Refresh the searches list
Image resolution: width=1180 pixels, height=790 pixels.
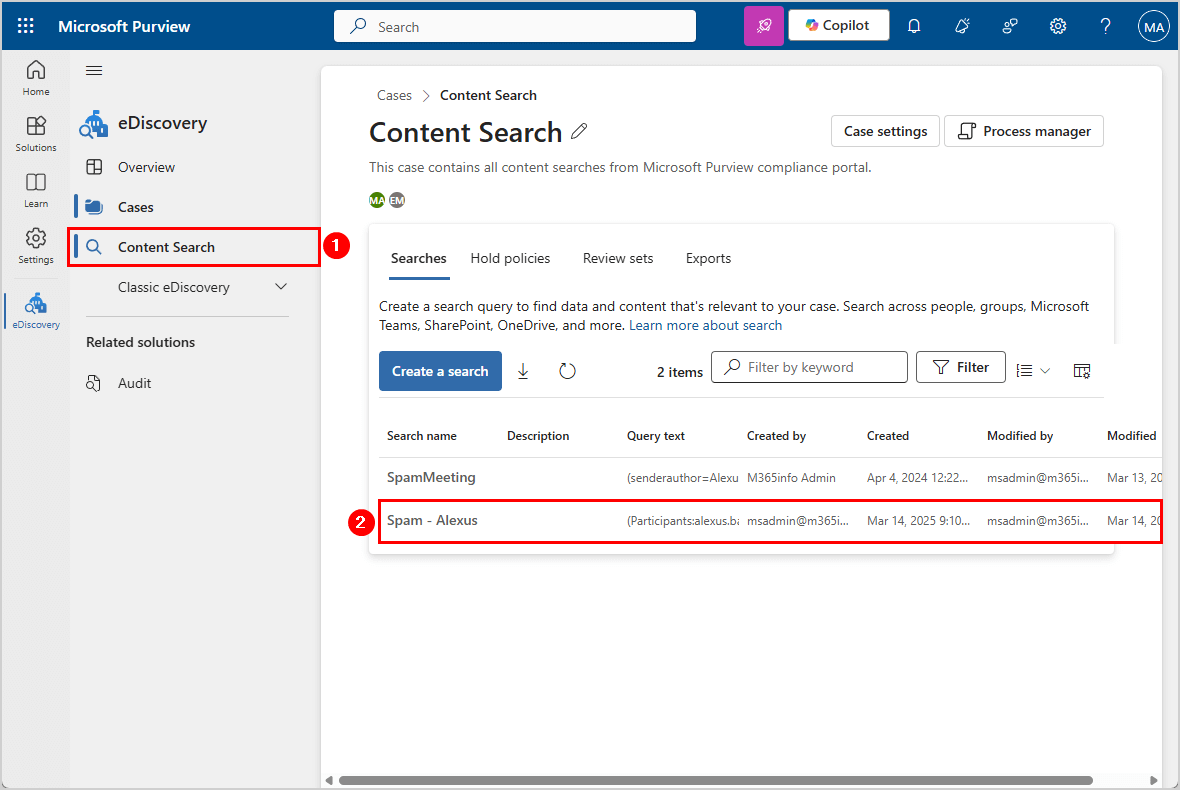click(x=567, y=371)
